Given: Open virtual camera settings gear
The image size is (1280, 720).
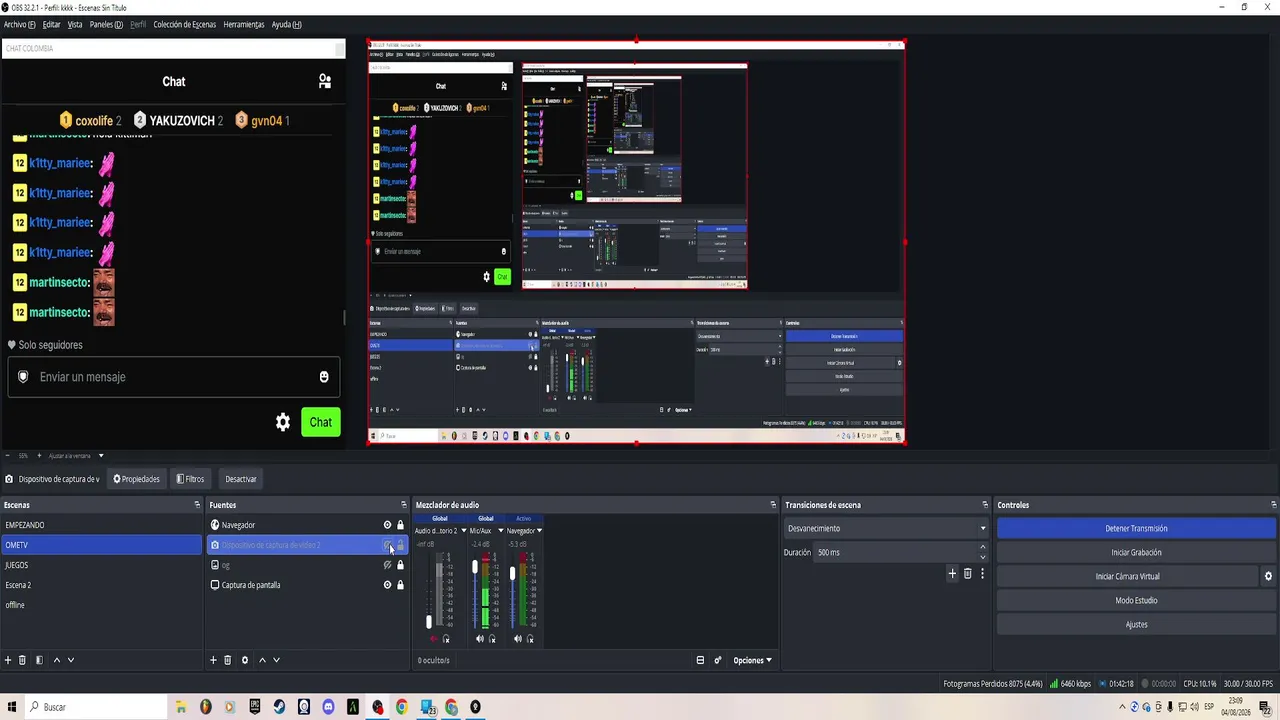Looking at the screenshot, I should [1268, 576].
